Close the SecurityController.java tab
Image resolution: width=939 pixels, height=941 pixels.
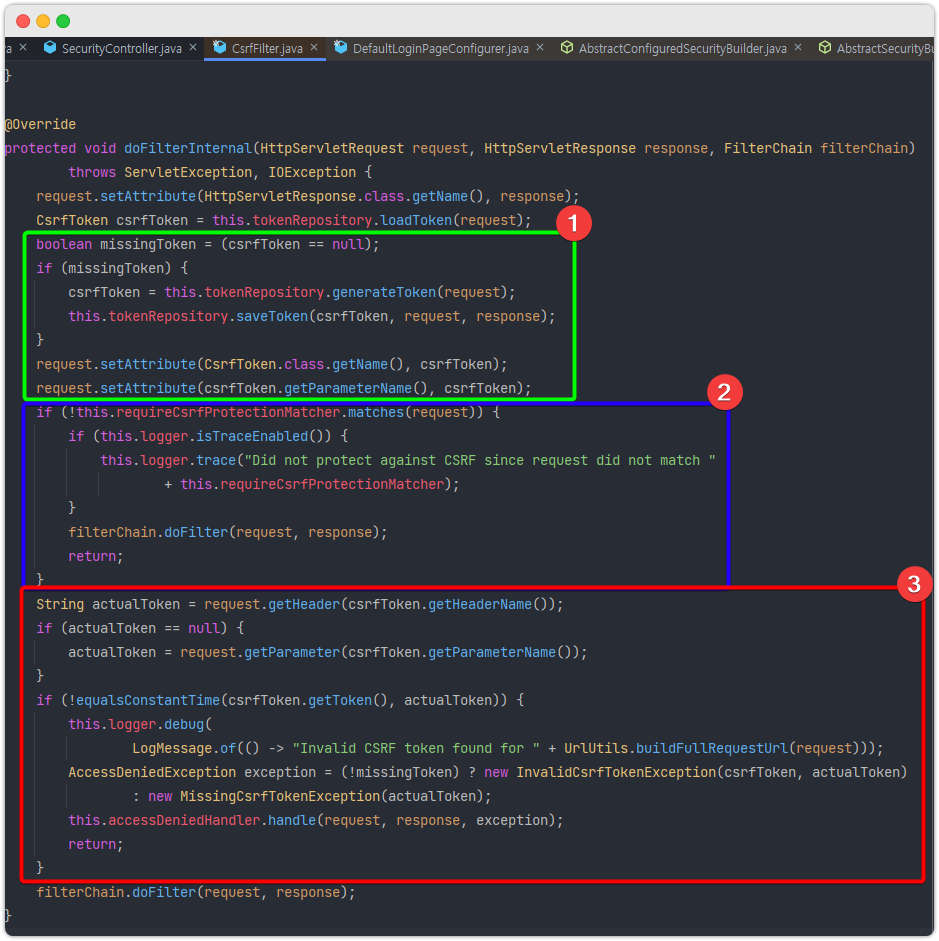tap(190, 46)
